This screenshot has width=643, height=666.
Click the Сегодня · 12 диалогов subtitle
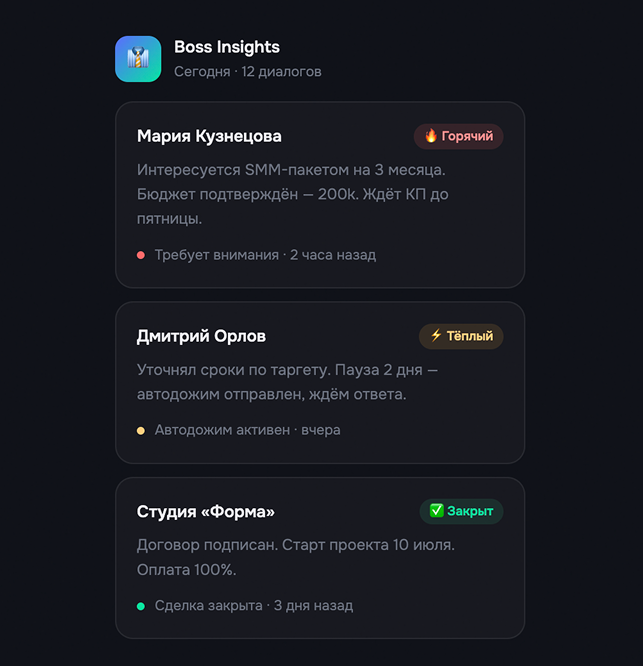pos(248,72)
